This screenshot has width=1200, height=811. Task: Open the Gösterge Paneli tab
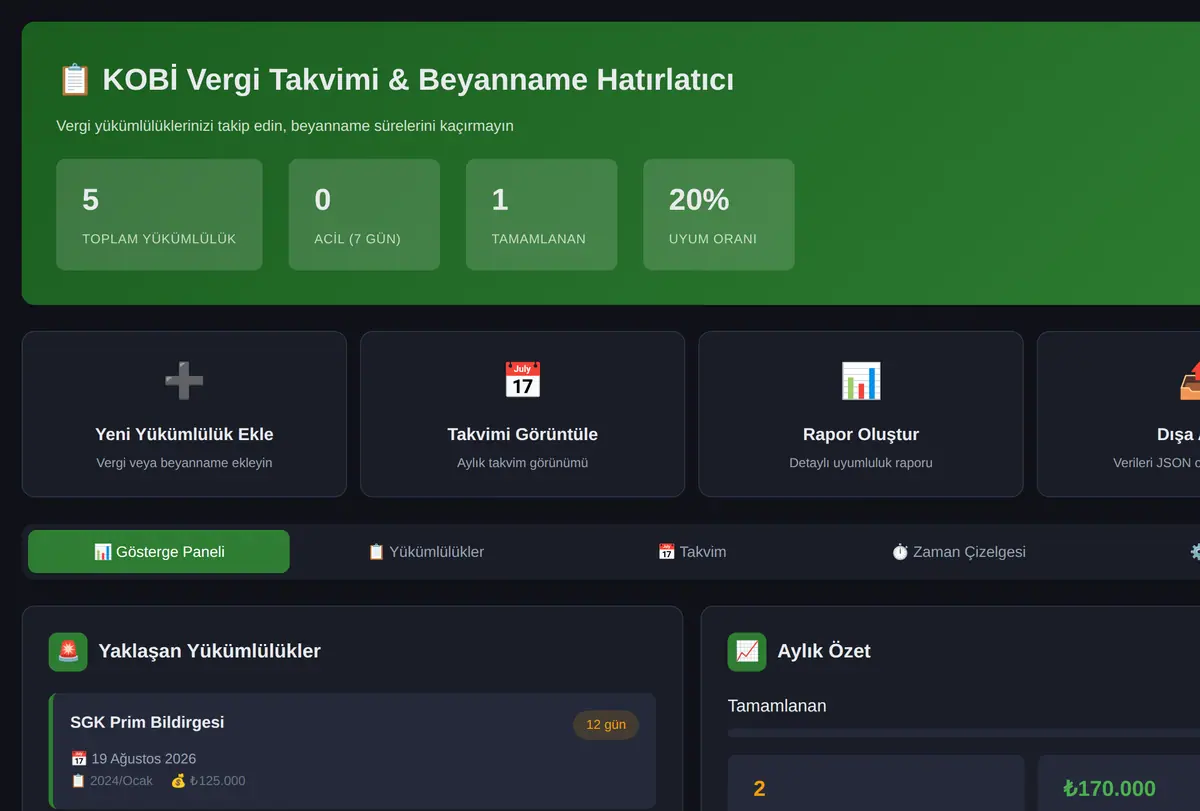tap(159, 552)
